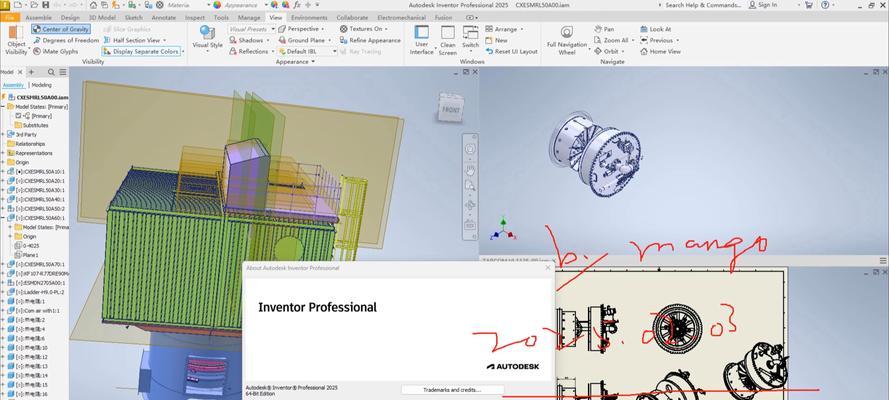Click the Open file icon in quick access toolbar

pos(34,5)
